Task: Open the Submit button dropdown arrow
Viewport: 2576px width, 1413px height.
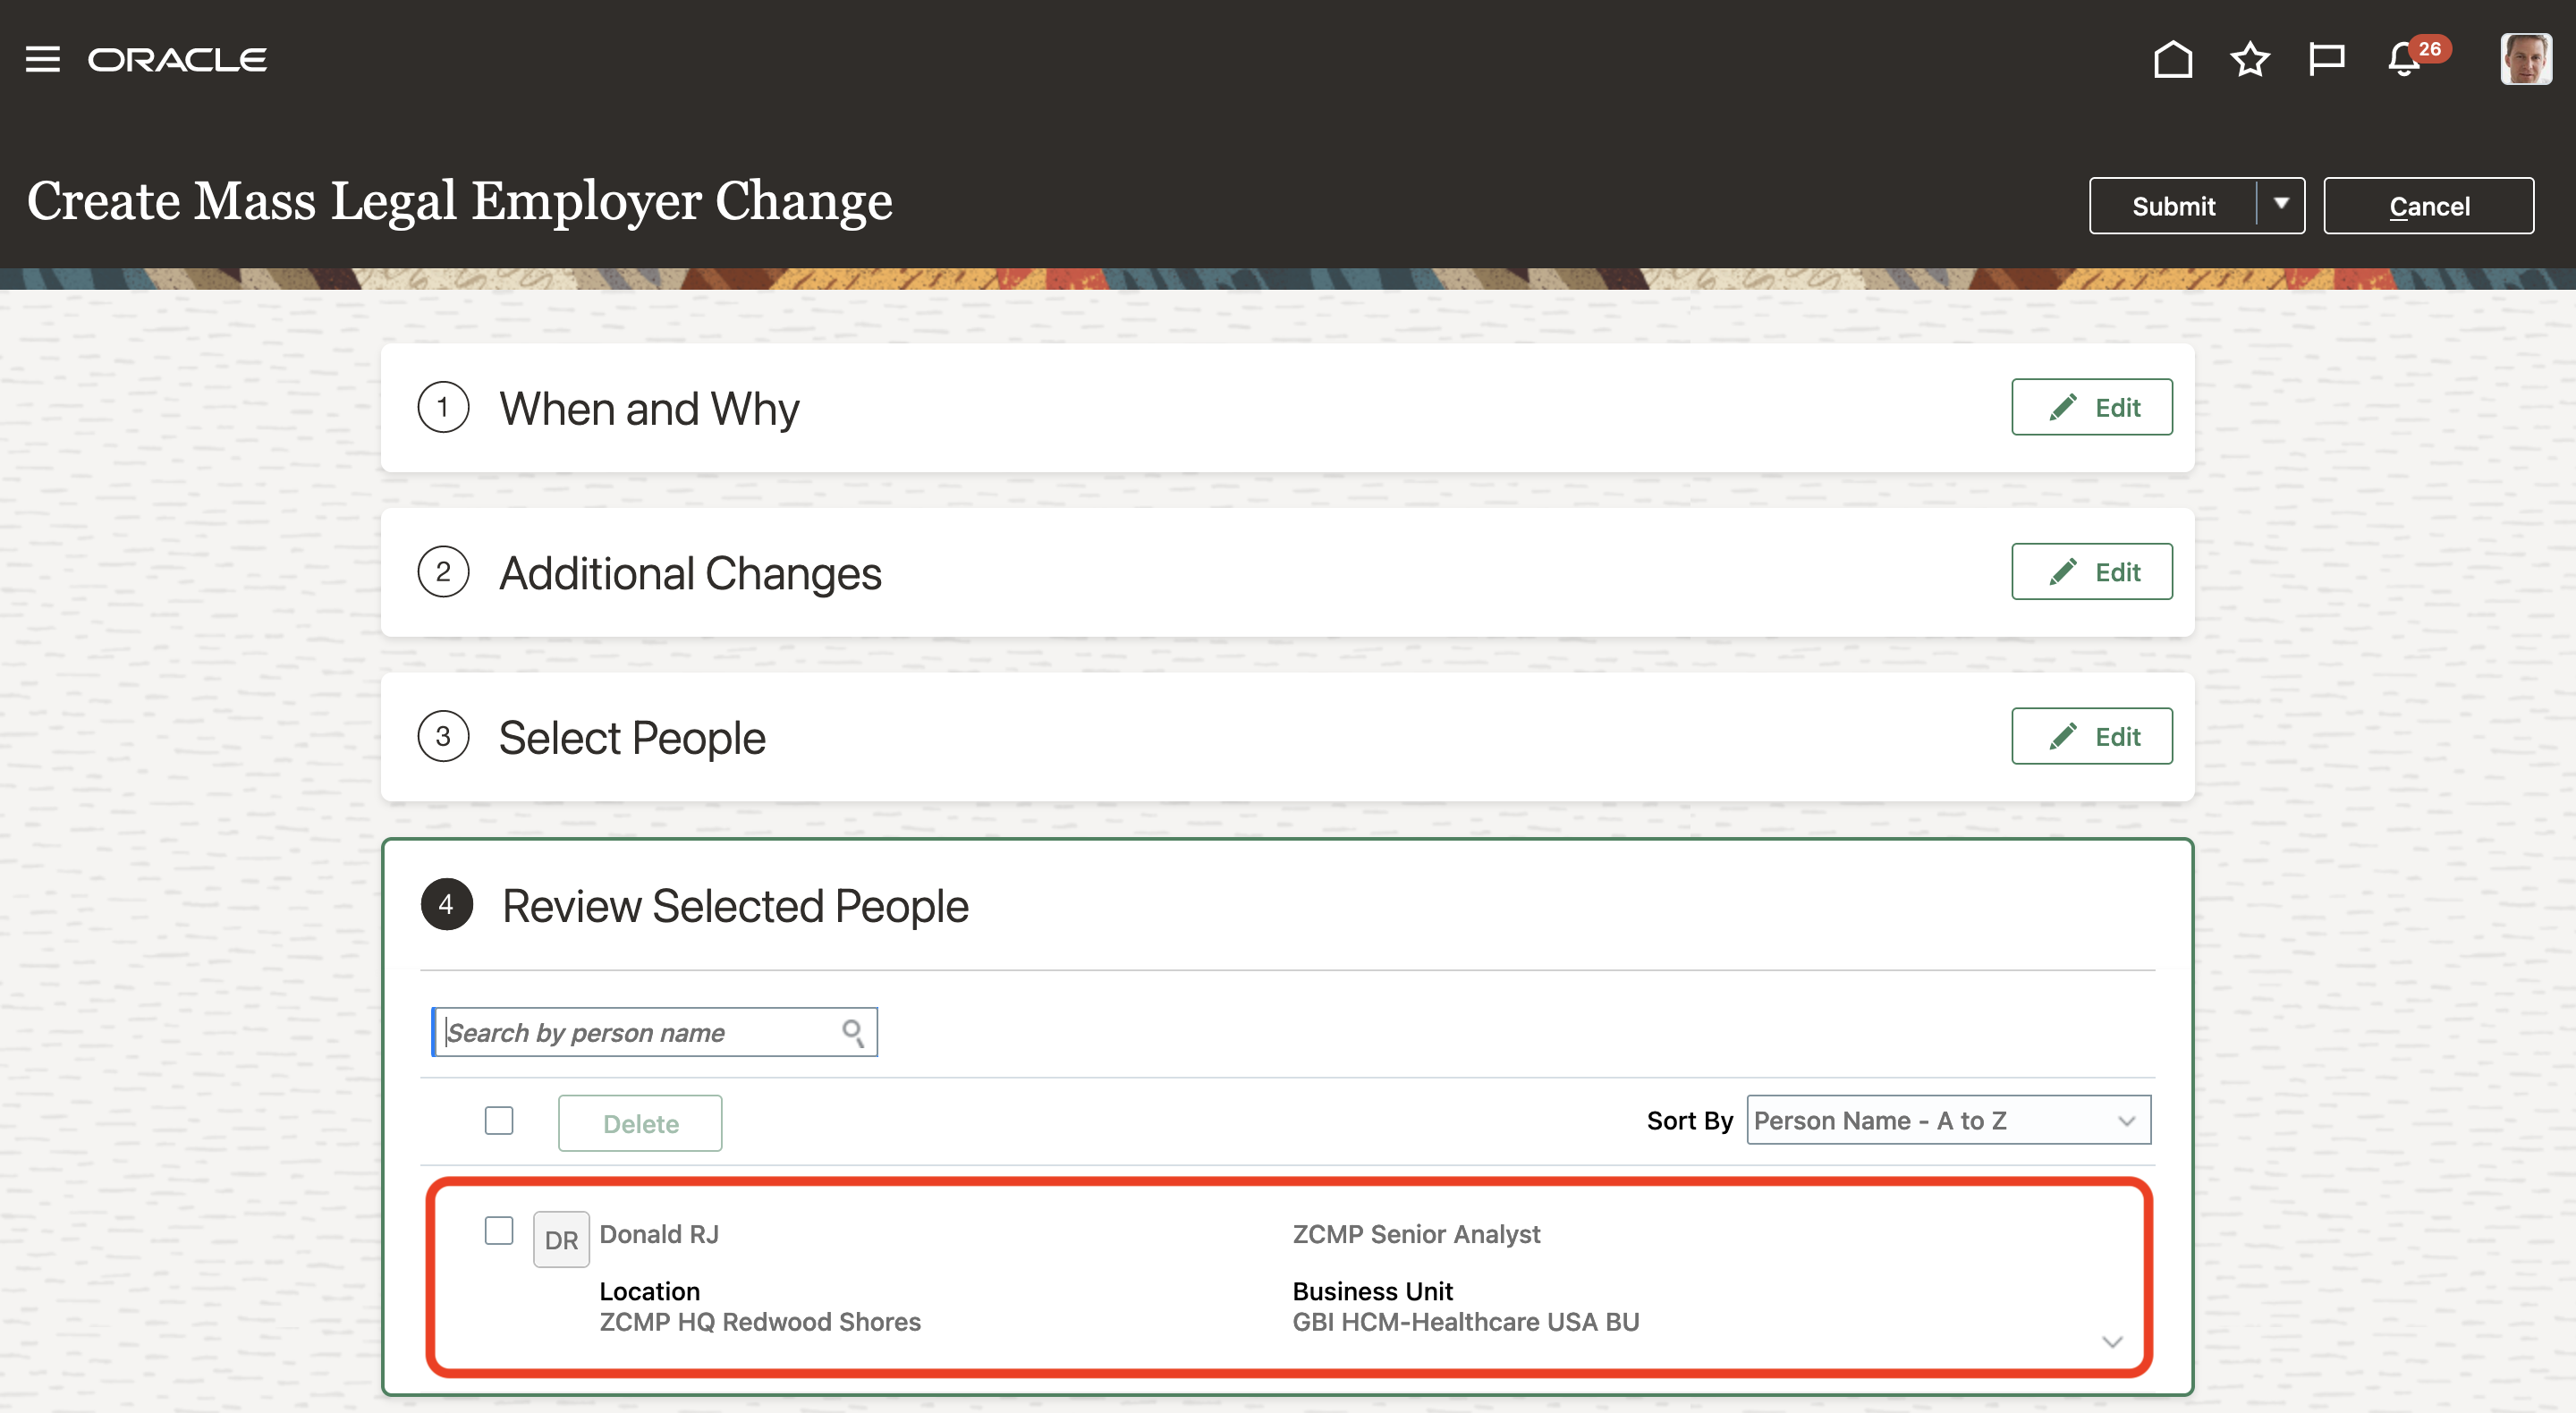Action: tap(2281, 205)
